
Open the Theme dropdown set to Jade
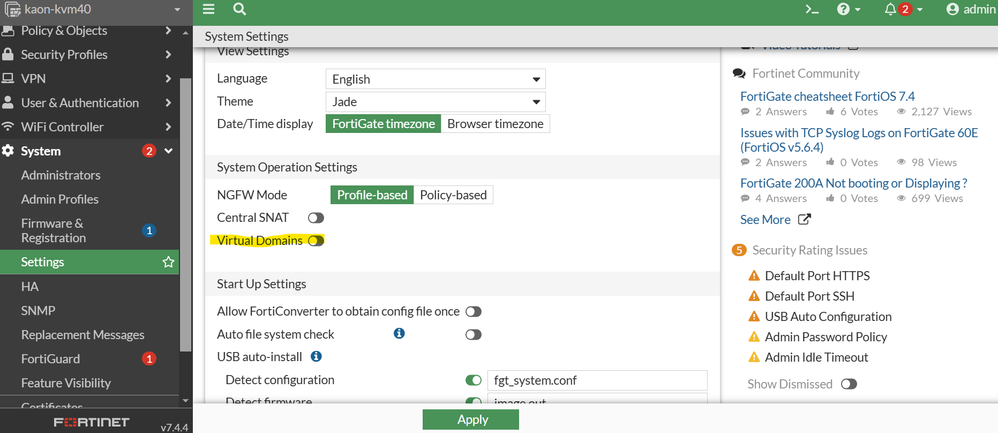[435, 102]
